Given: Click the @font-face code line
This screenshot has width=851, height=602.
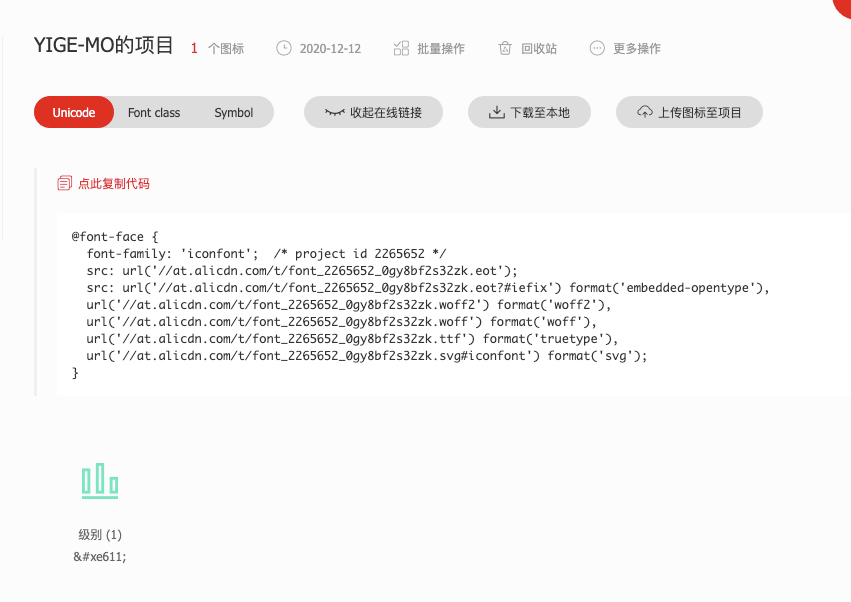Looking at the screenshot, I should coord(115,237).
